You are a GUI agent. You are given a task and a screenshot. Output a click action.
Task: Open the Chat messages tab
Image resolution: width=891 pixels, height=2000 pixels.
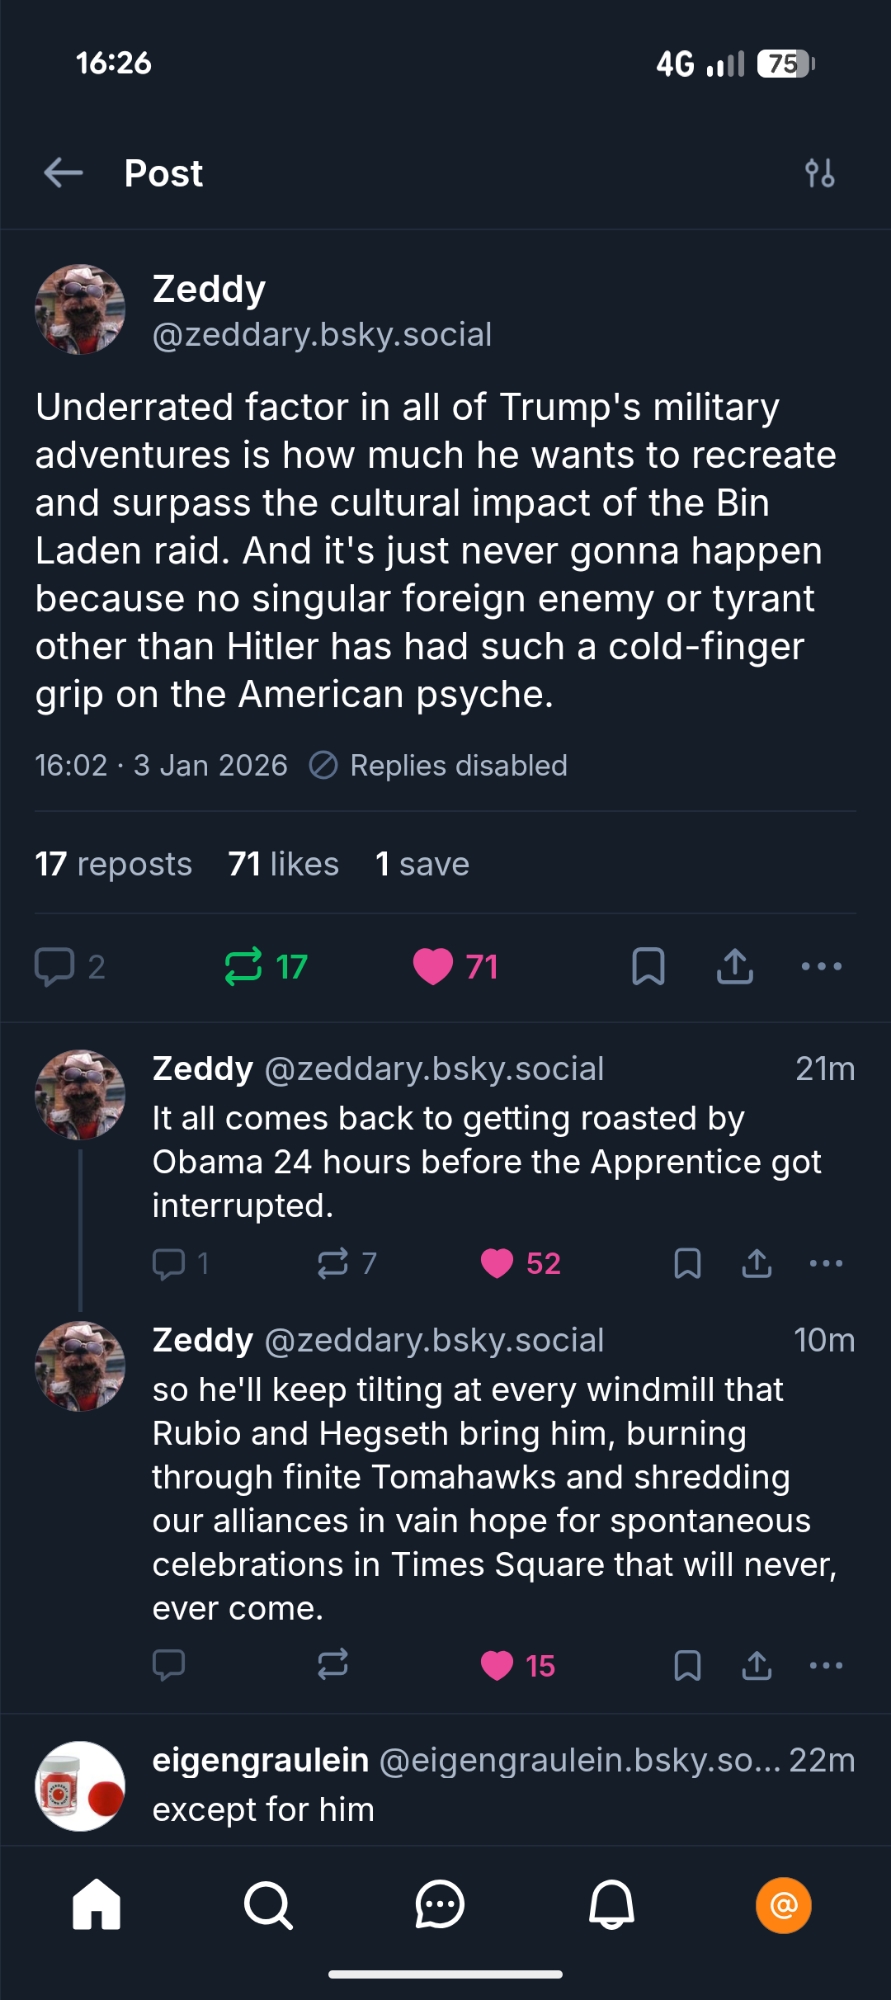tap(440, 1905)
